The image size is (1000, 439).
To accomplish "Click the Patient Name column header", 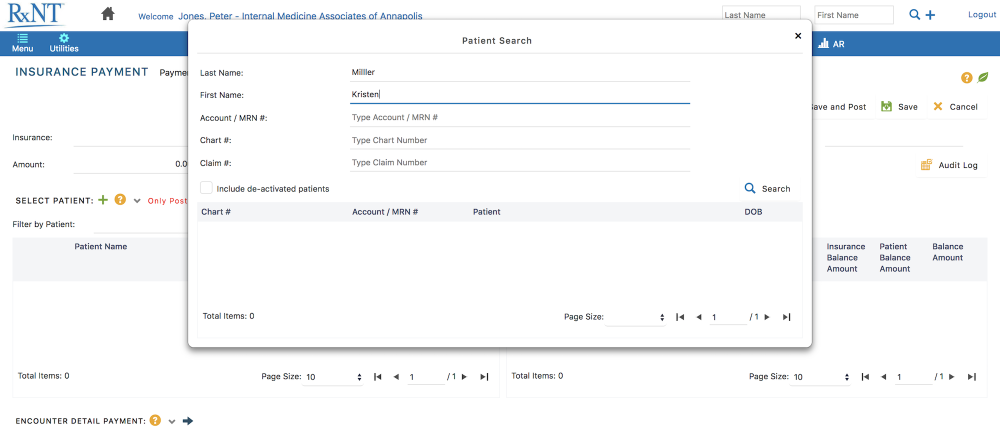I will pos(101,246).
